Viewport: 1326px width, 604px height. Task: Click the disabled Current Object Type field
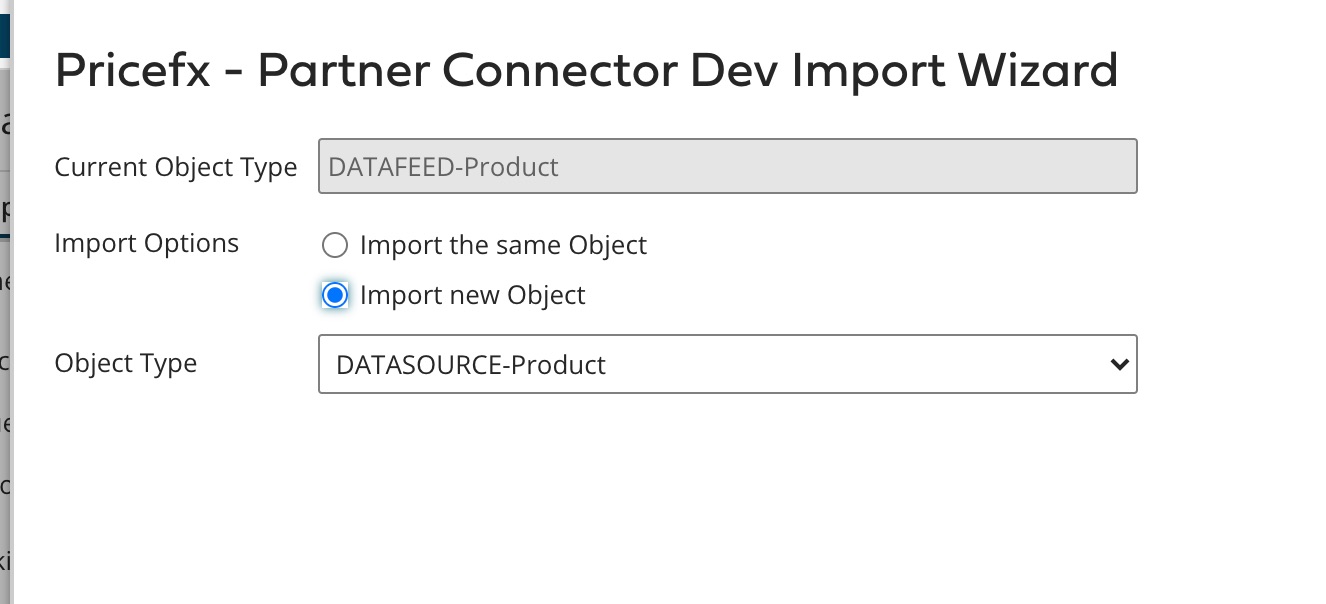pyautogui.click(x=727, y=166)
